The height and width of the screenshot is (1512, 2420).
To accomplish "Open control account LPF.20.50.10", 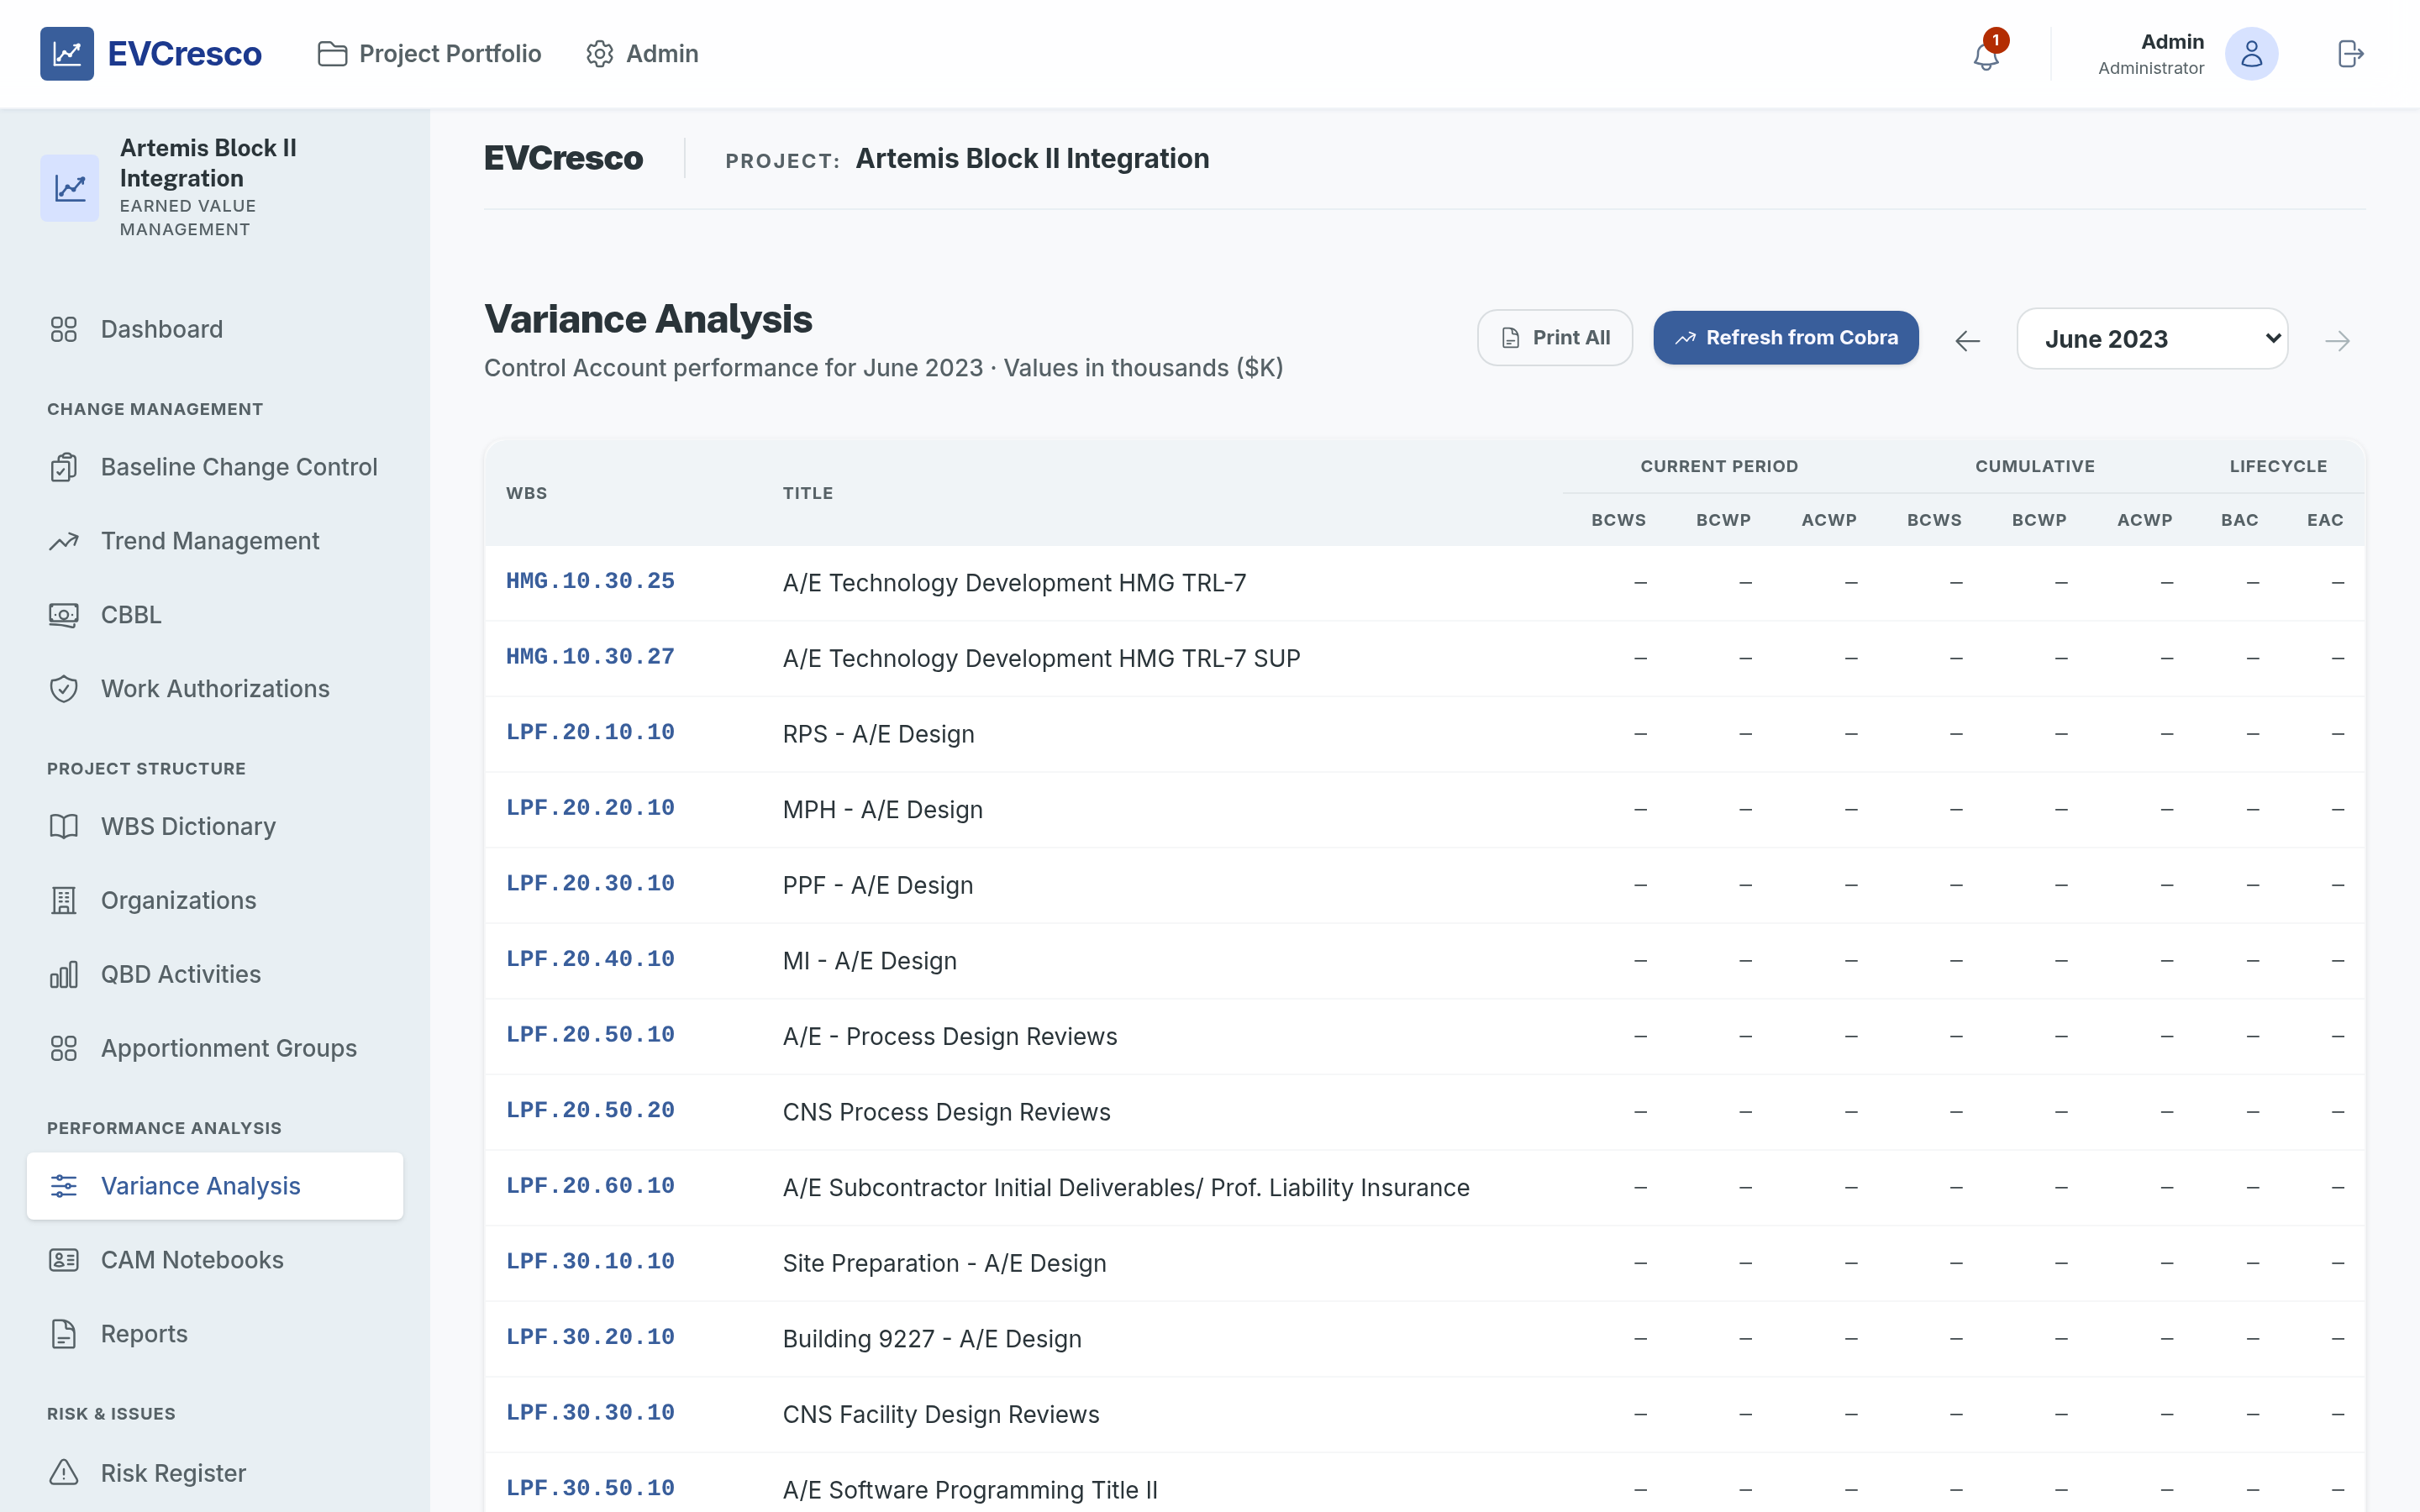I will (590, 1035).
